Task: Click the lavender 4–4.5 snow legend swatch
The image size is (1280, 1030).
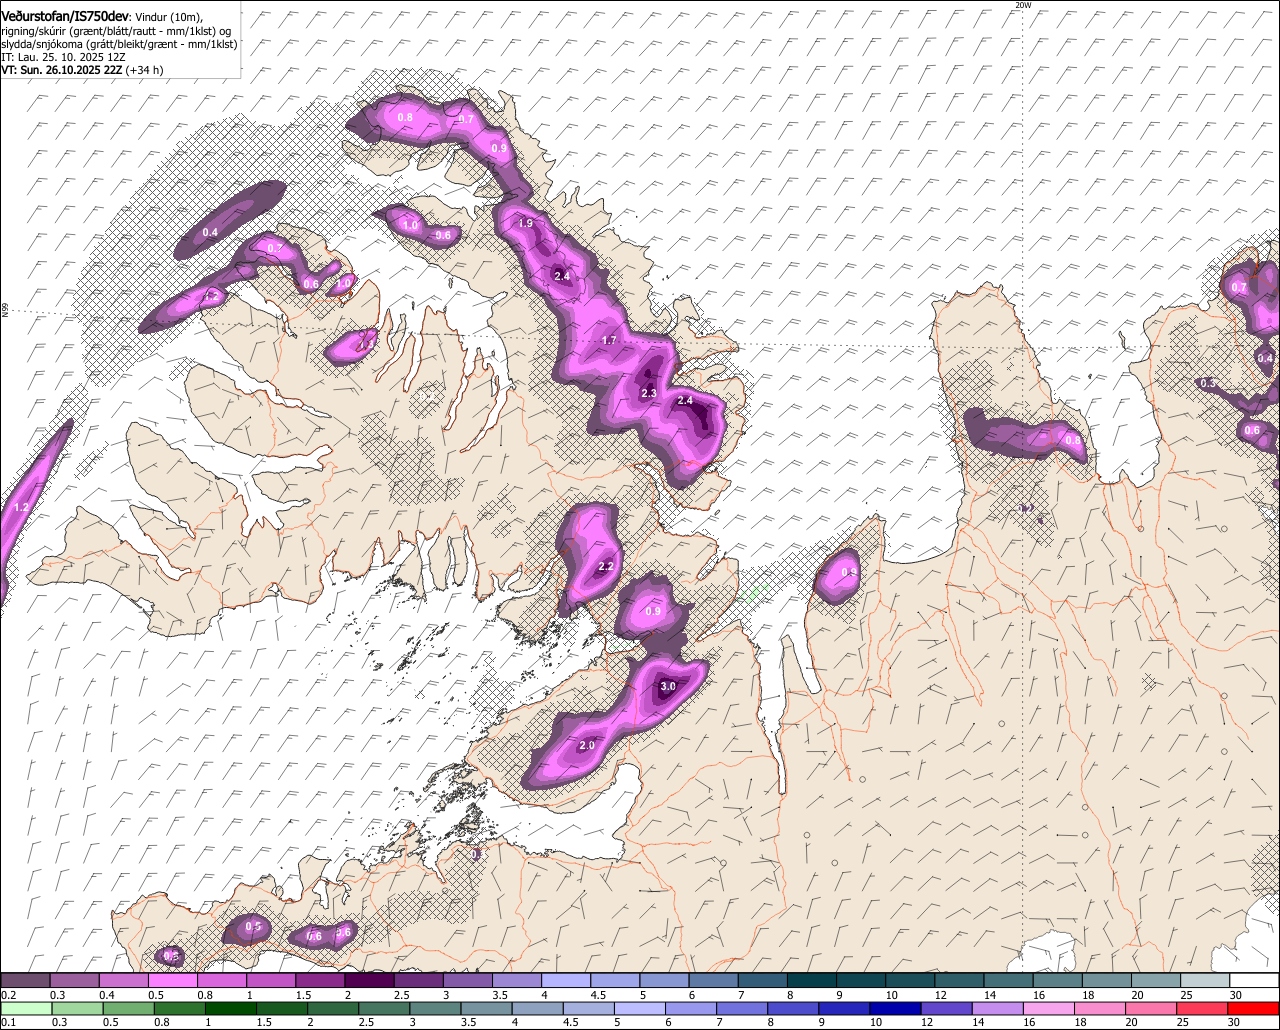Action: 566,981
